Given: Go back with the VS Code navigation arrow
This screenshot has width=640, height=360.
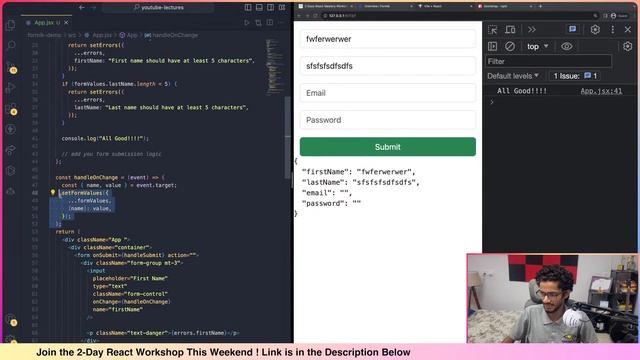Looking at the screenshot, I should coord(82,7).
